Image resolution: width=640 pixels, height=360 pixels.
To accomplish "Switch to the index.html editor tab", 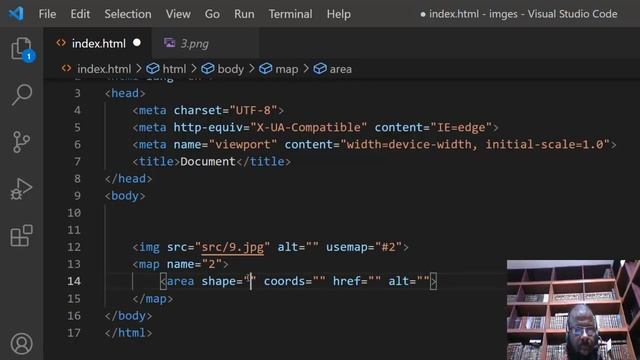I will coord(98,43).
